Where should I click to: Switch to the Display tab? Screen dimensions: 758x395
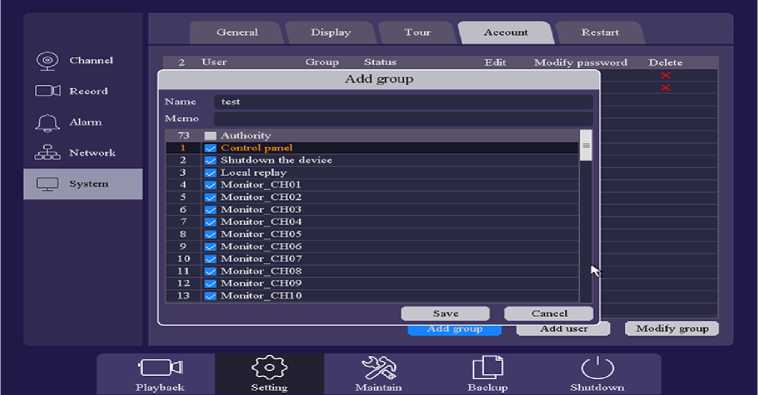(331, 33)
